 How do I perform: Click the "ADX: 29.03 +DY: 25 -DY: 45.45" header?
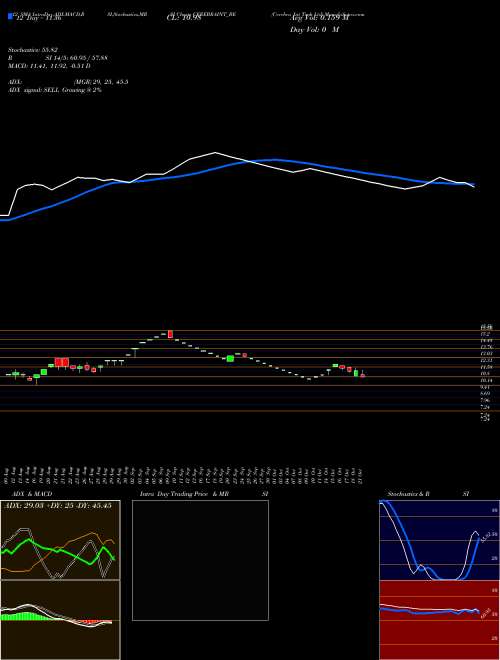tap(57, 505)
